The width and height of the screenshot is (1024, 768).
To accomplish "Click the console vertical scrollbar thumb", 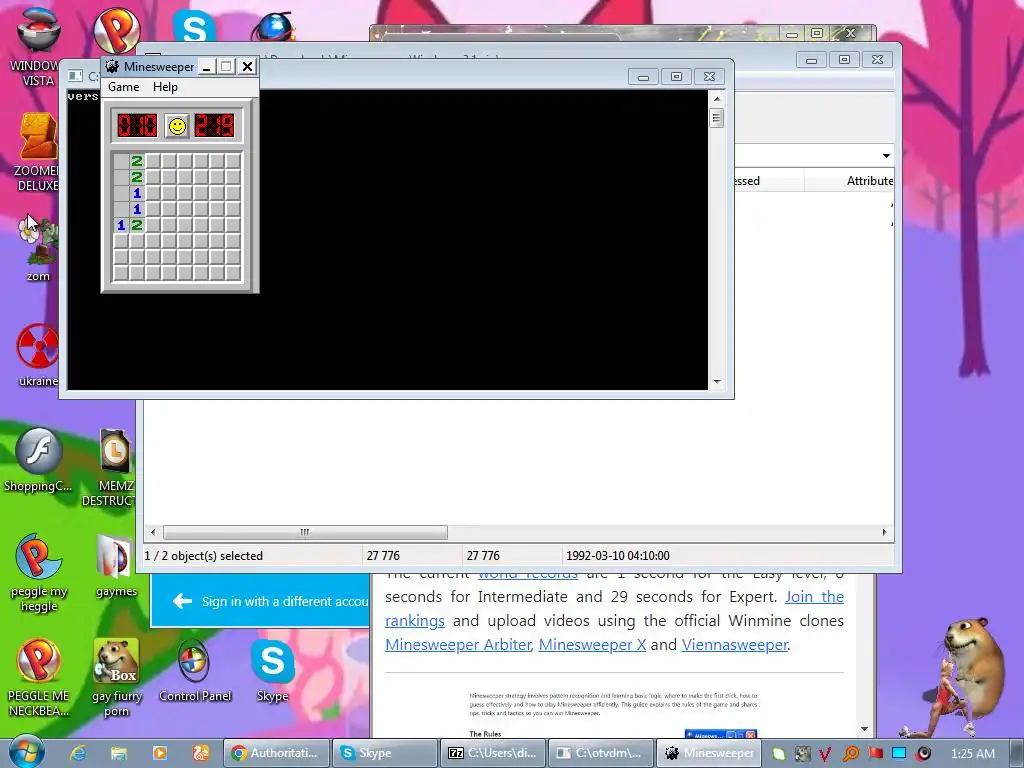I will coord(716,118).
